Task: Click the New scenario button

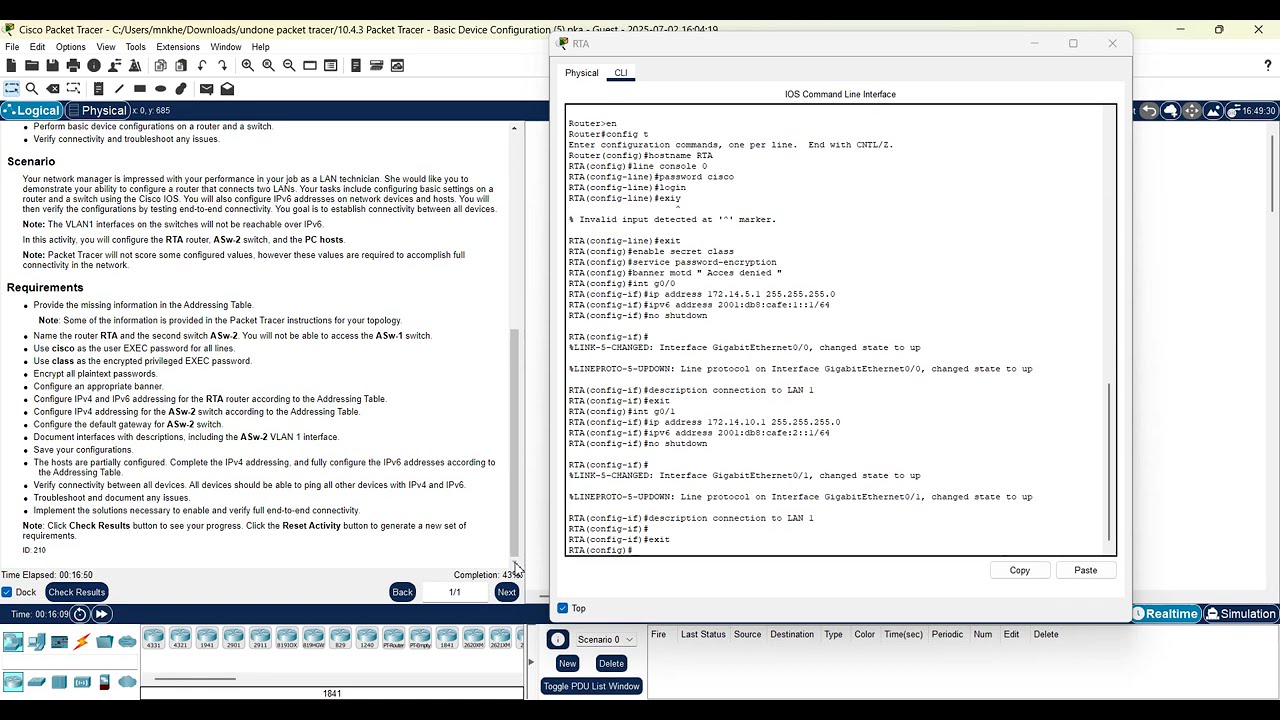Action: point(567,663)
